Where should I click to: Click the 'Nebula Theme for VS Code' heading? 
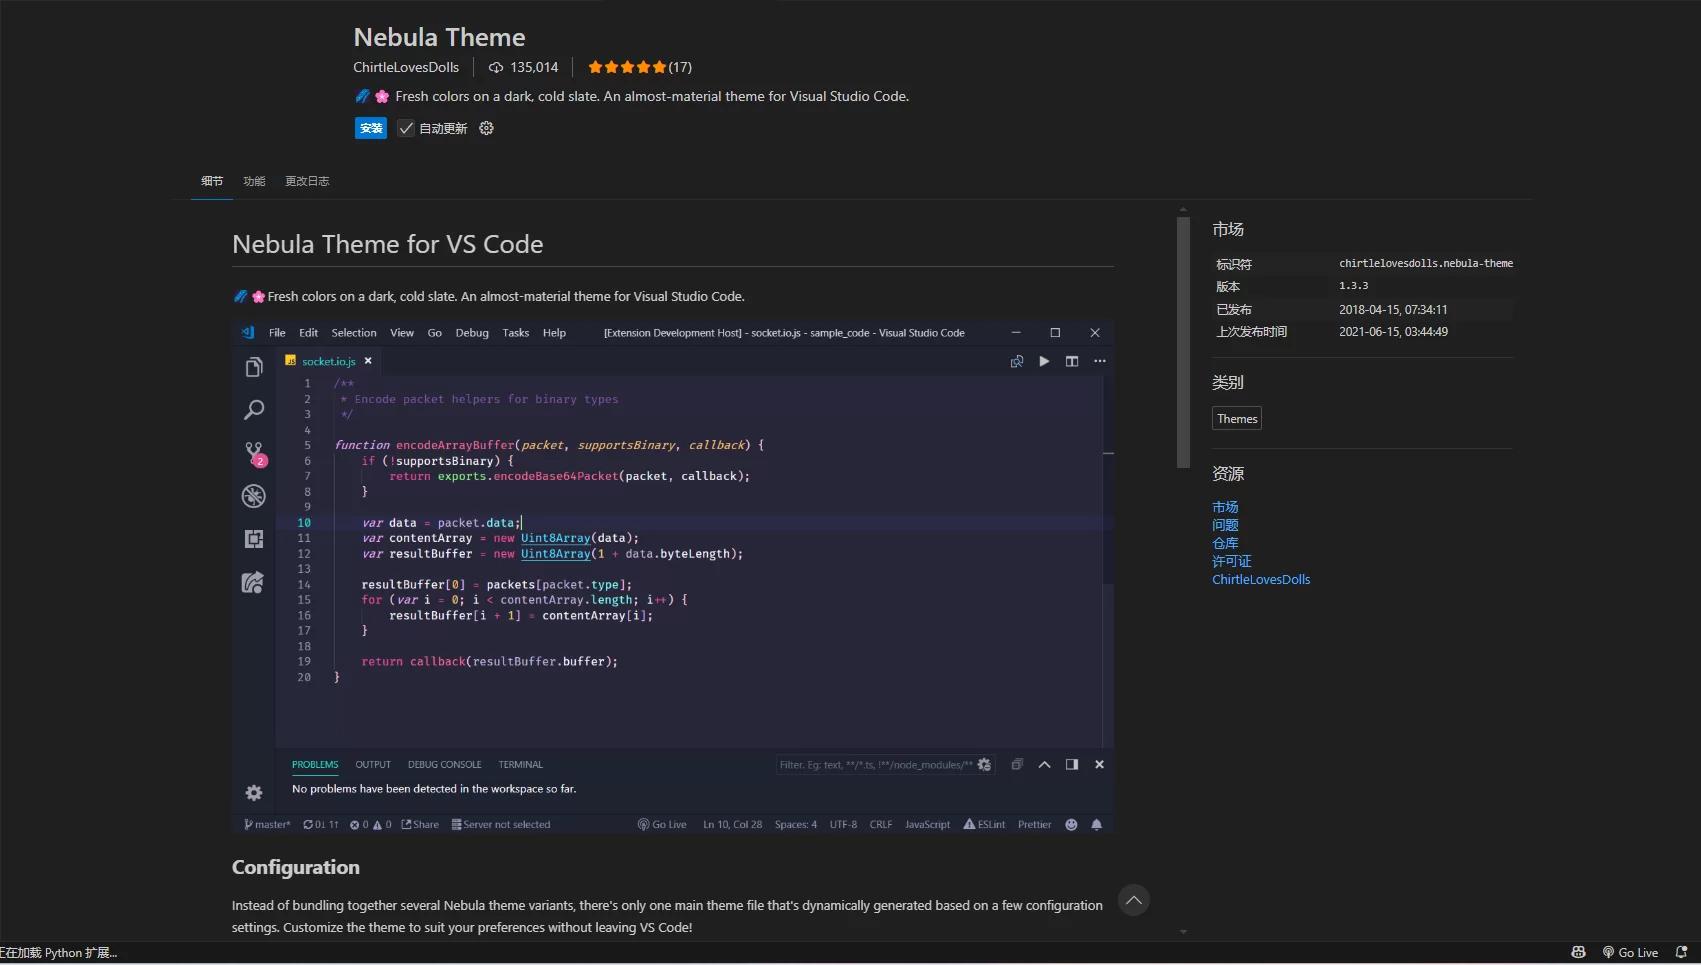pos(388,244)
